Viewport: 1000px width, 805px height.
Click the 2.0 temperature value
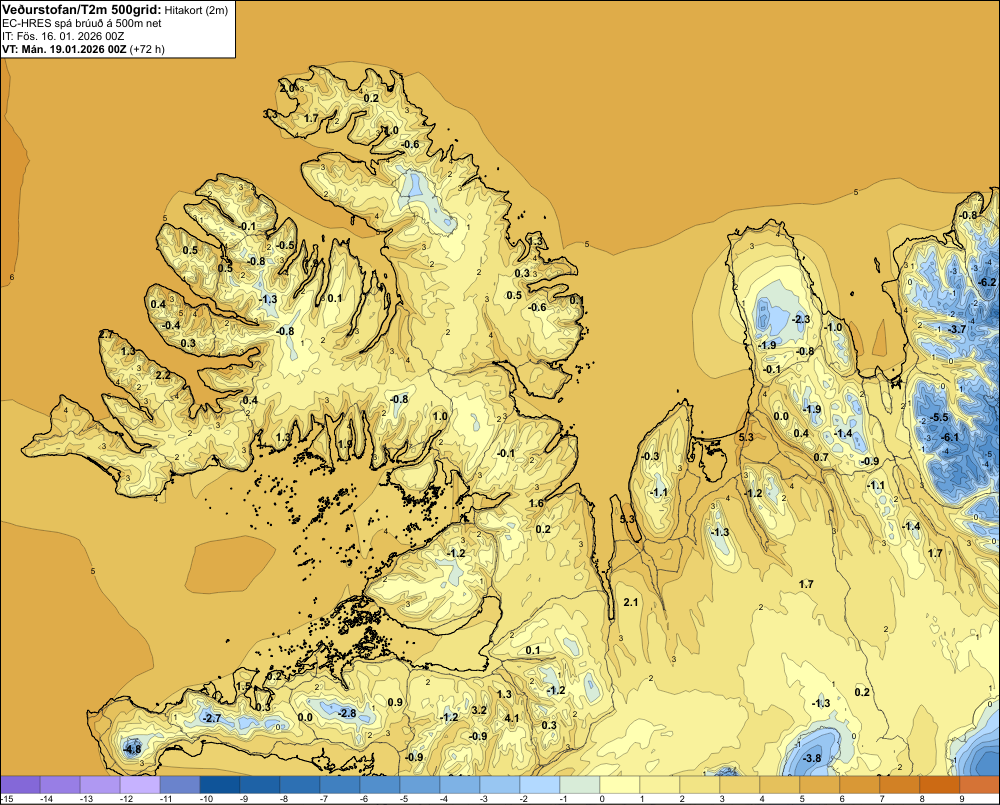click(288, 88)
